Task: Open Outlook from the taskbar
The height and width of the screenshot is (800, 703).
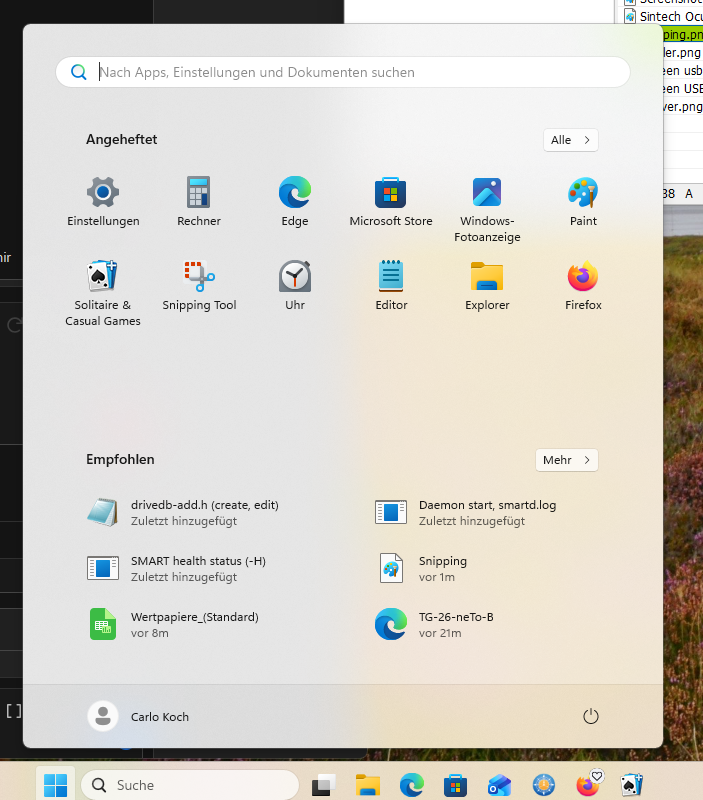Action: click(x=499, y=785)
